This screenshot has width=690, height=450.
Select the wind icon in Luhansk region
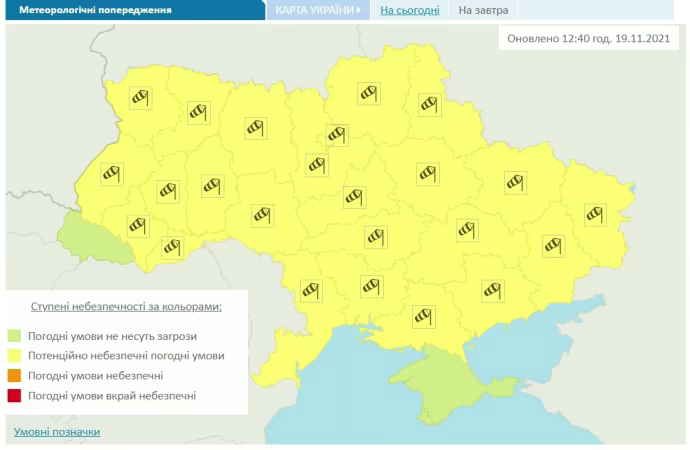[596, 214]
